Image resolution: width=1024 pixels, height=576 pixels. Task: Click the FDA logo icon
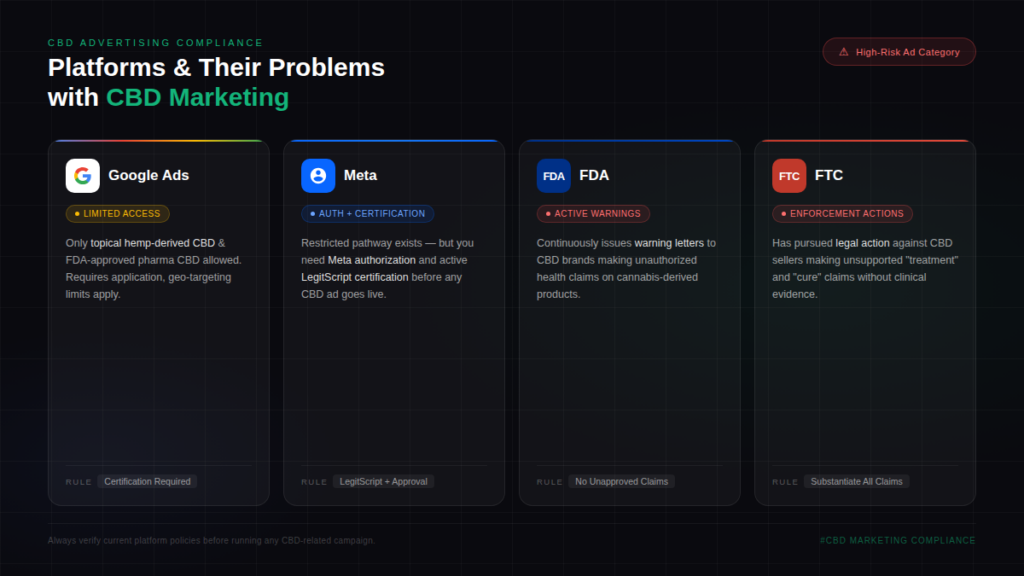tap(554, 176)
